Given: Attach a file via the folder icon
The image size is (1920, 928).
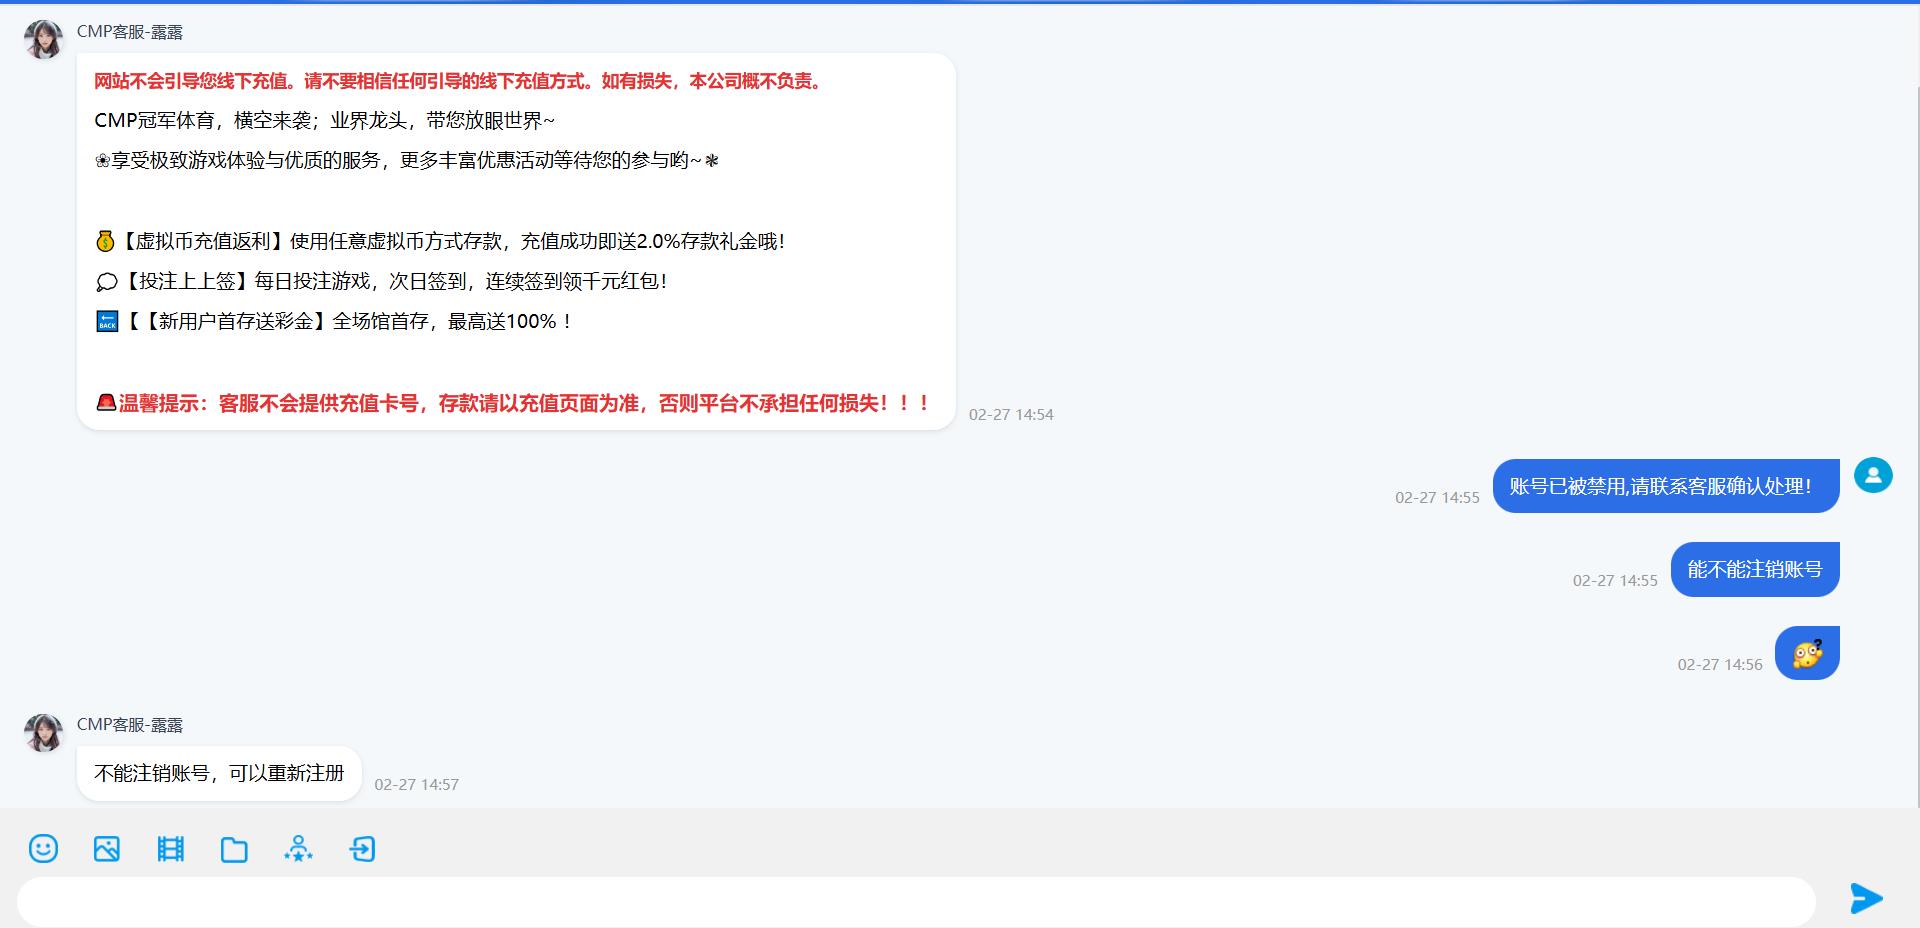Looking at the screenshot, I should tap(234, 849).
